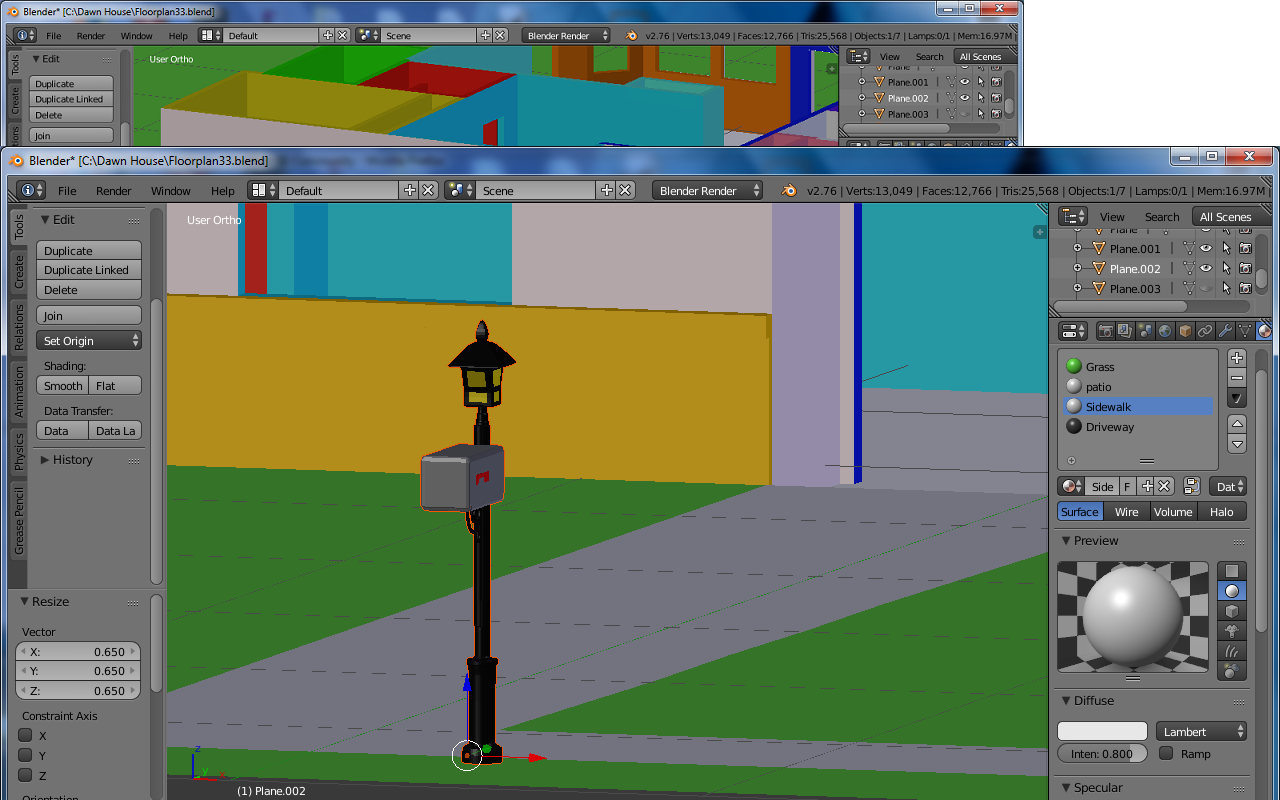
Task: Enable Y constraint axis checkbox
Action: (x=26, y=755)
